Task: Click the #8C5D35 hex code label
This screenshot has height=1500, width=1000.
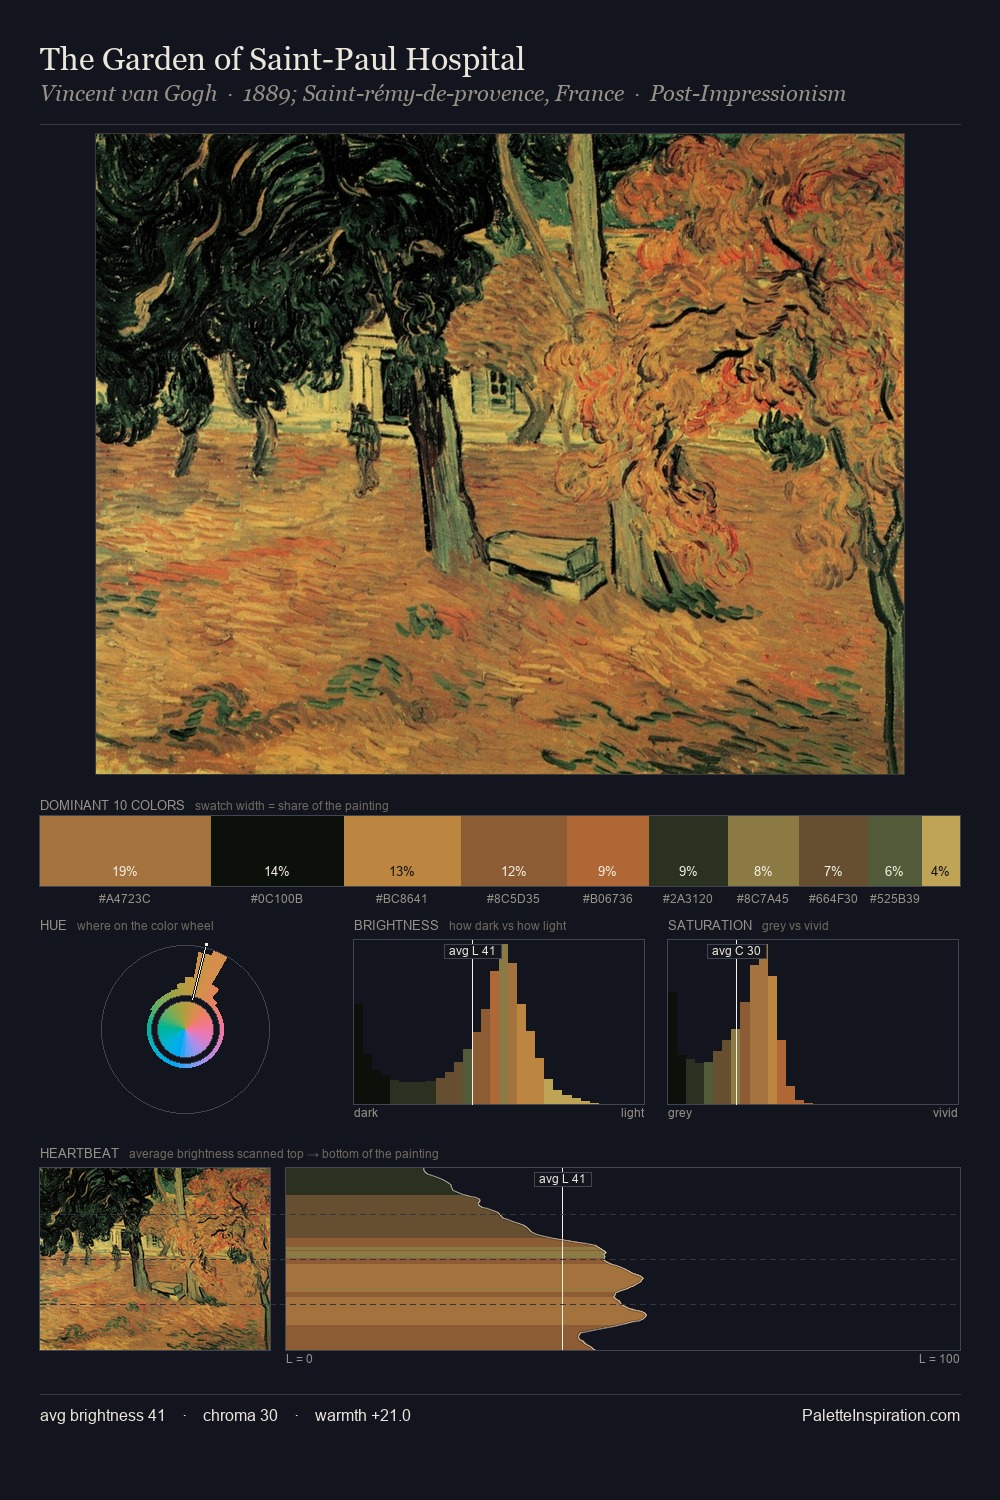Action: pos(514,899)
